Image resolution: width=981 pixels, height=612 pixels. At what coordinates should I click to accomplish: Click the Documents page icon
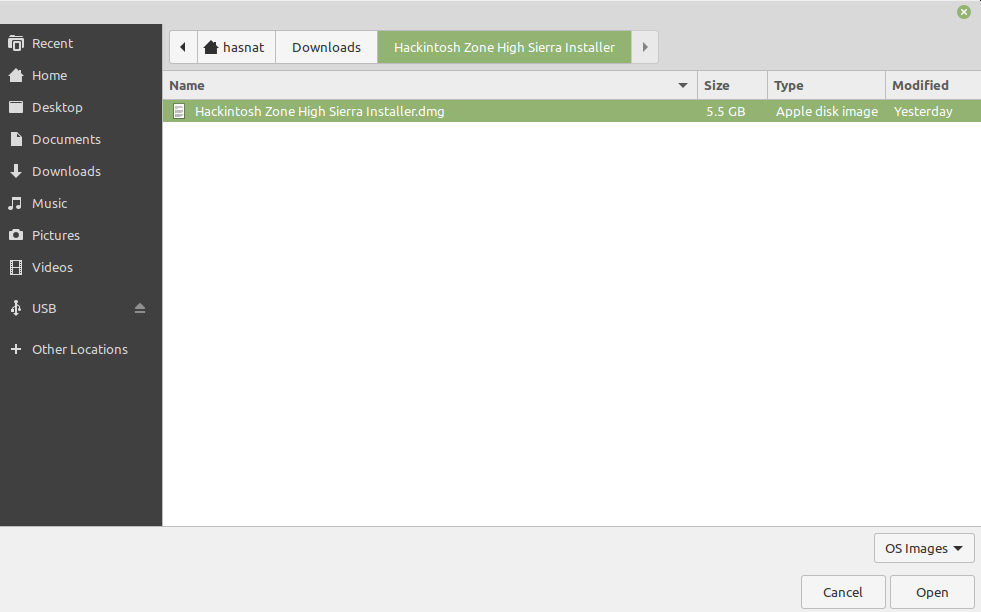(16, 139)
